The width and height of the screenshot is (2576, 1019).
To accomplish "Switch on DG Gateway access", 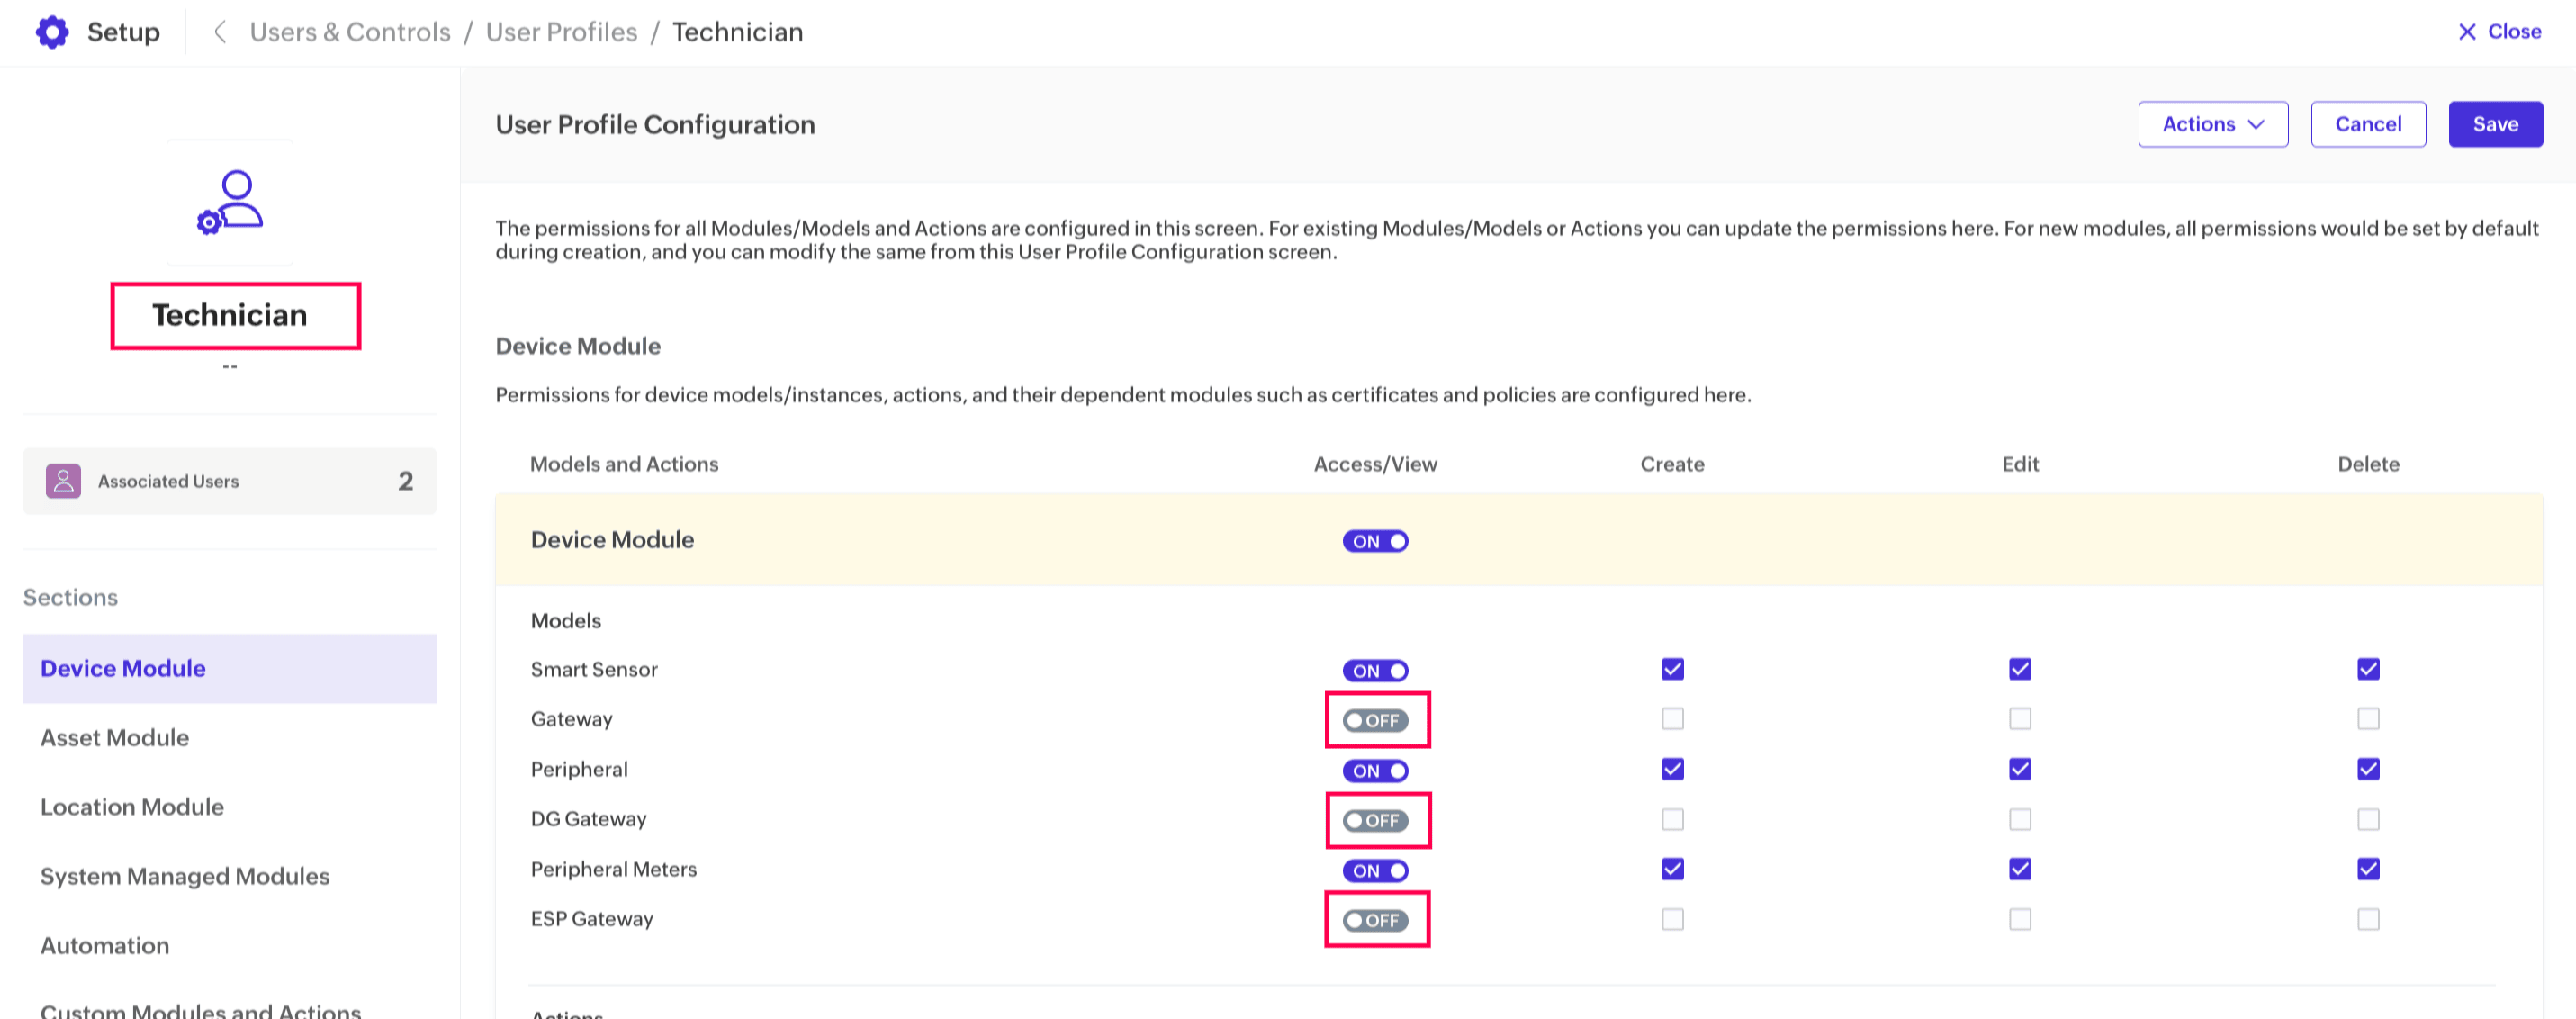I will (x=1375, y=820).
